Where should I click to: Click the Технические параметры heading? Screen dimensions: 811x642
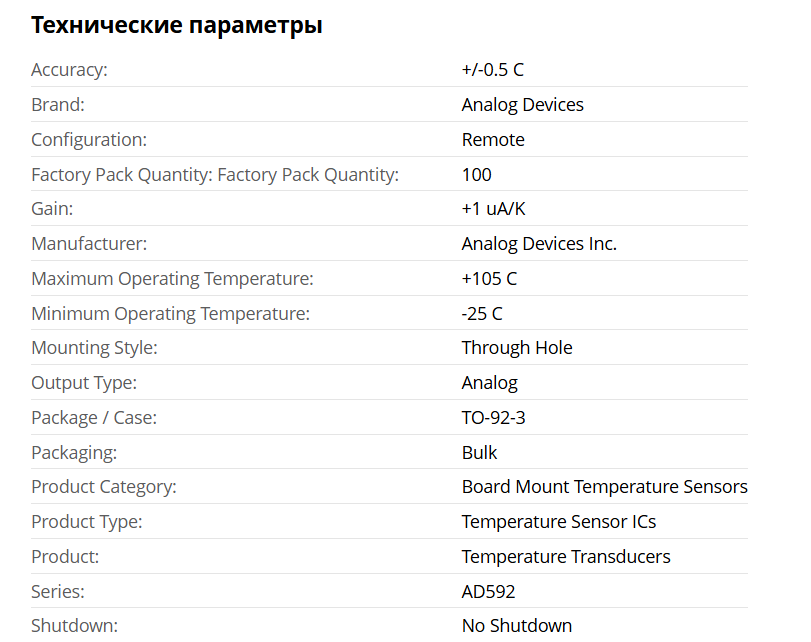[176, 25]
